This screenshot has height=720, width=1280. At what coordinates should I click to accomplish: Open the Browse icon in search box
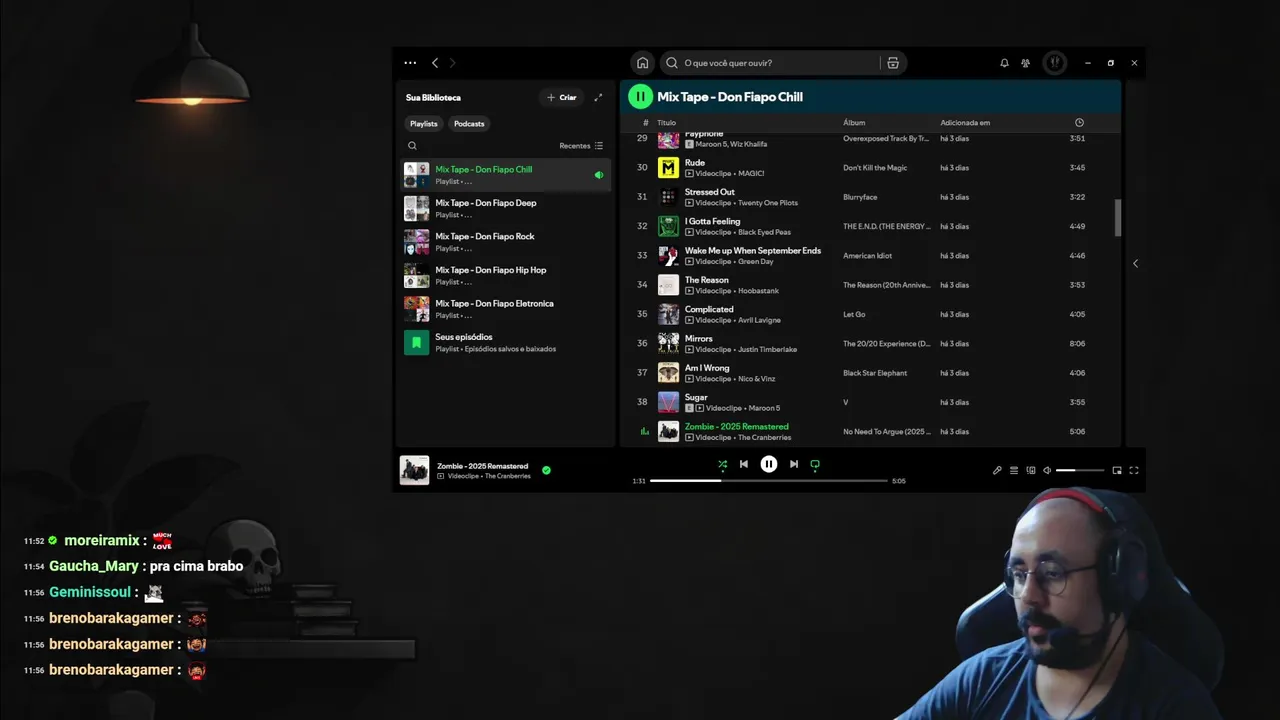(x=893, y=63)
